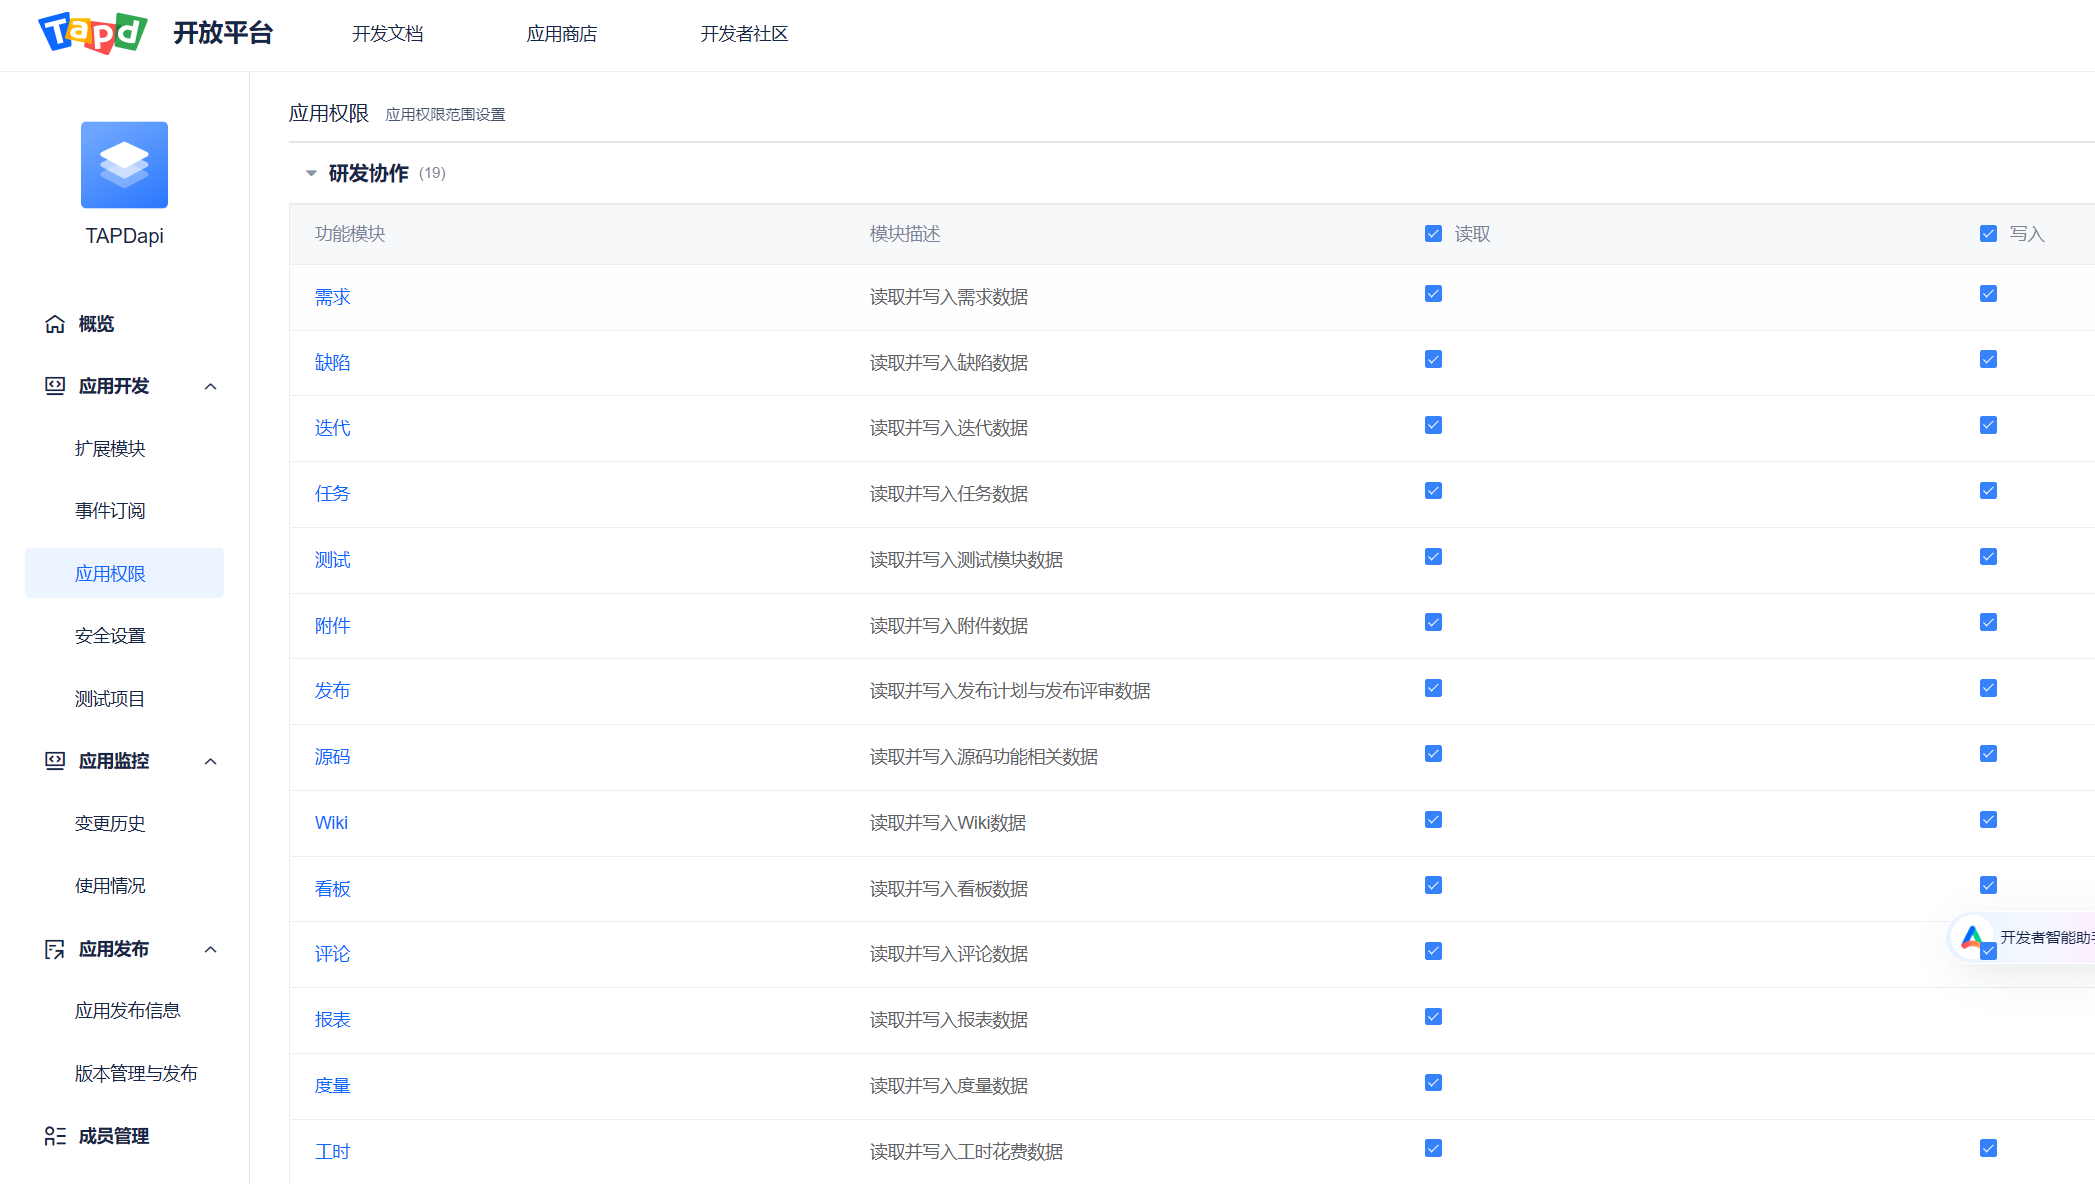The image size is (2095, 1184).
Task: Click the 应用监控 sidebar icon
Action: (55, 761)
